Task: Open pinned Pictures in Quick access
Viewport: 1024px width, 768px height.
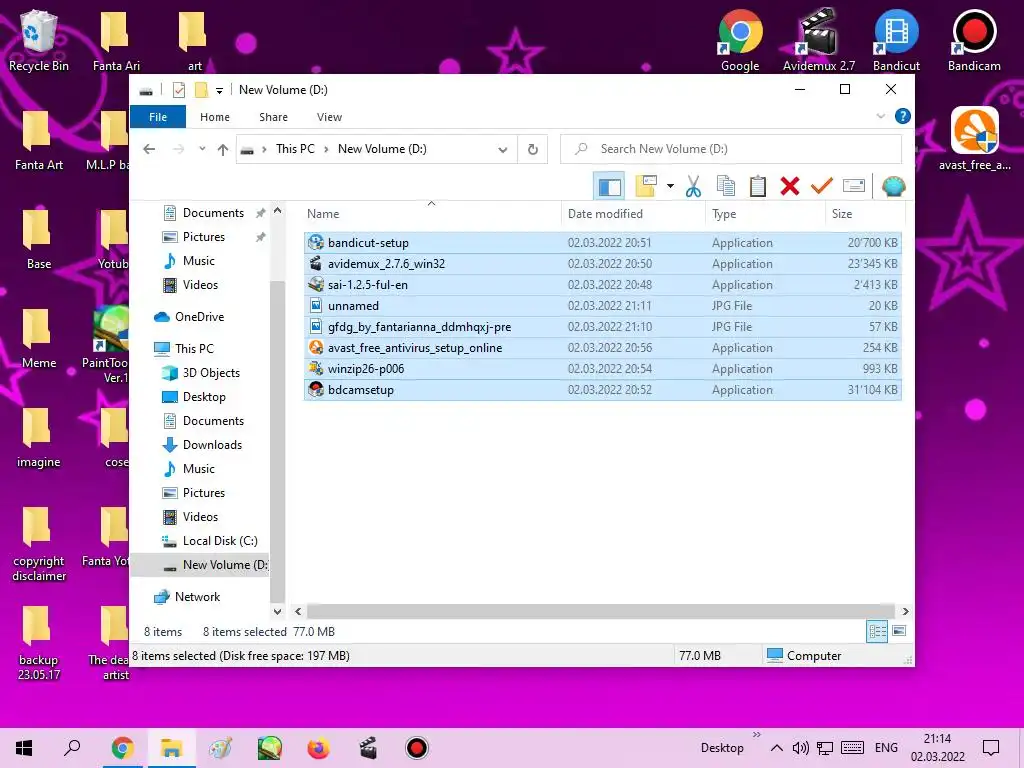Action: 202,237
